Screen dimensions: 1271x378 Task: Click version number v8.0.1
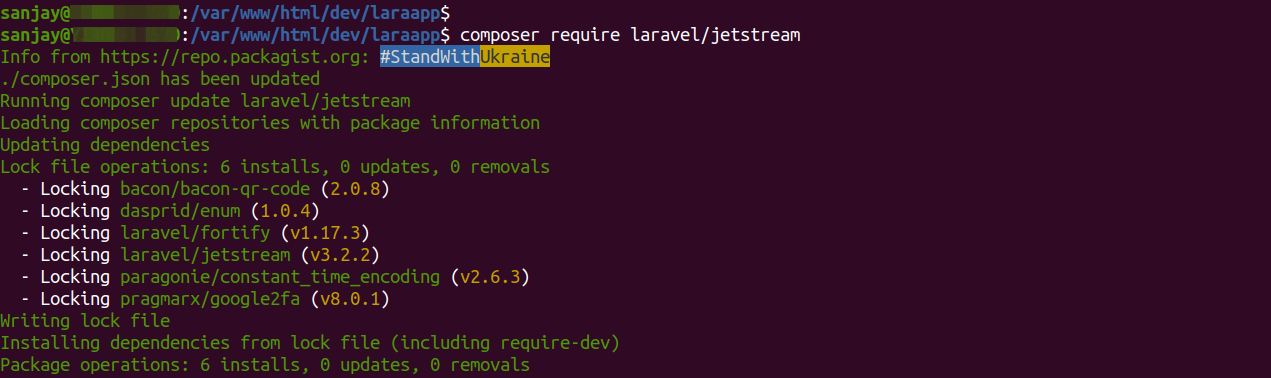click(350, 298)
